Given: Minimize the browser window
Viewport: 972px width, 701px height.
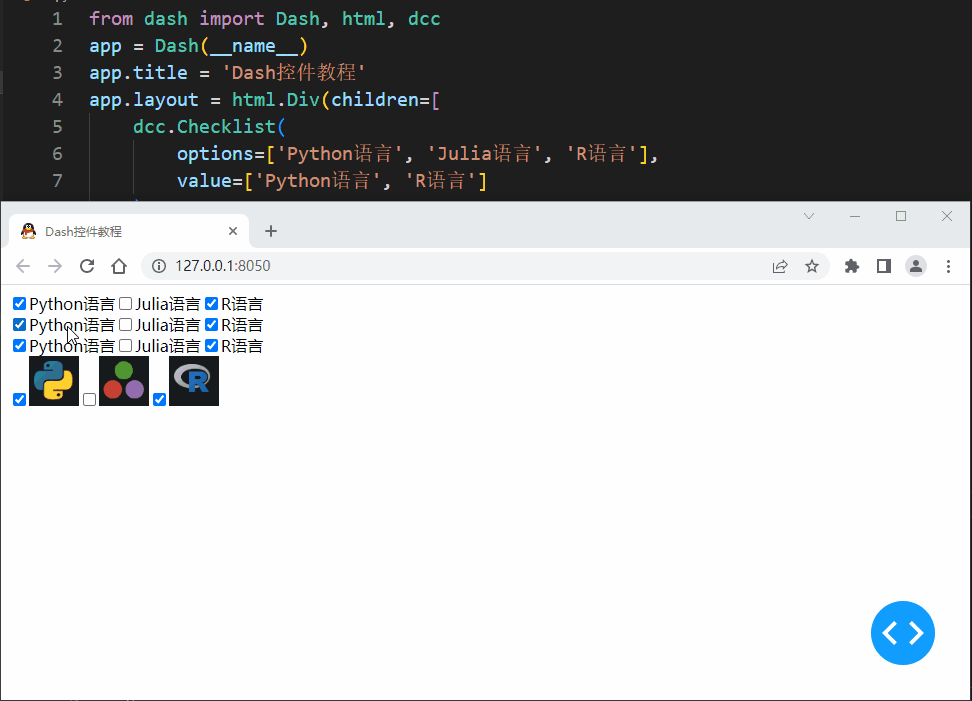Looking at the screenshot, I should click(x=855, y=216).
